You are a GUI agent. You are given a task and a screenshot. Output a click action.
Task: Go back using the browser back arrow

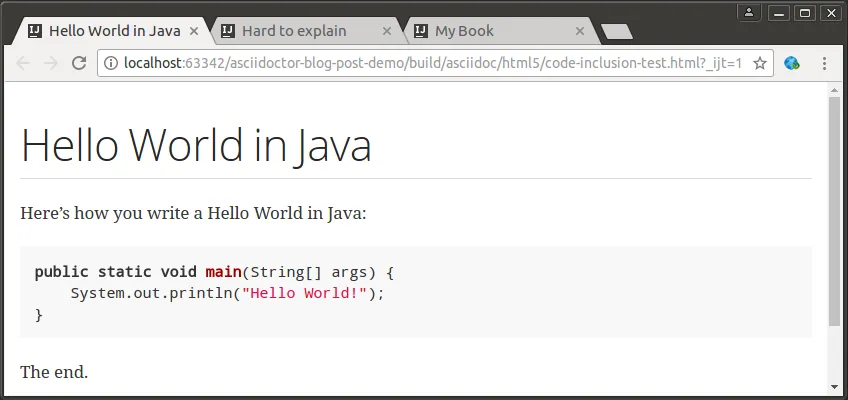23,63
